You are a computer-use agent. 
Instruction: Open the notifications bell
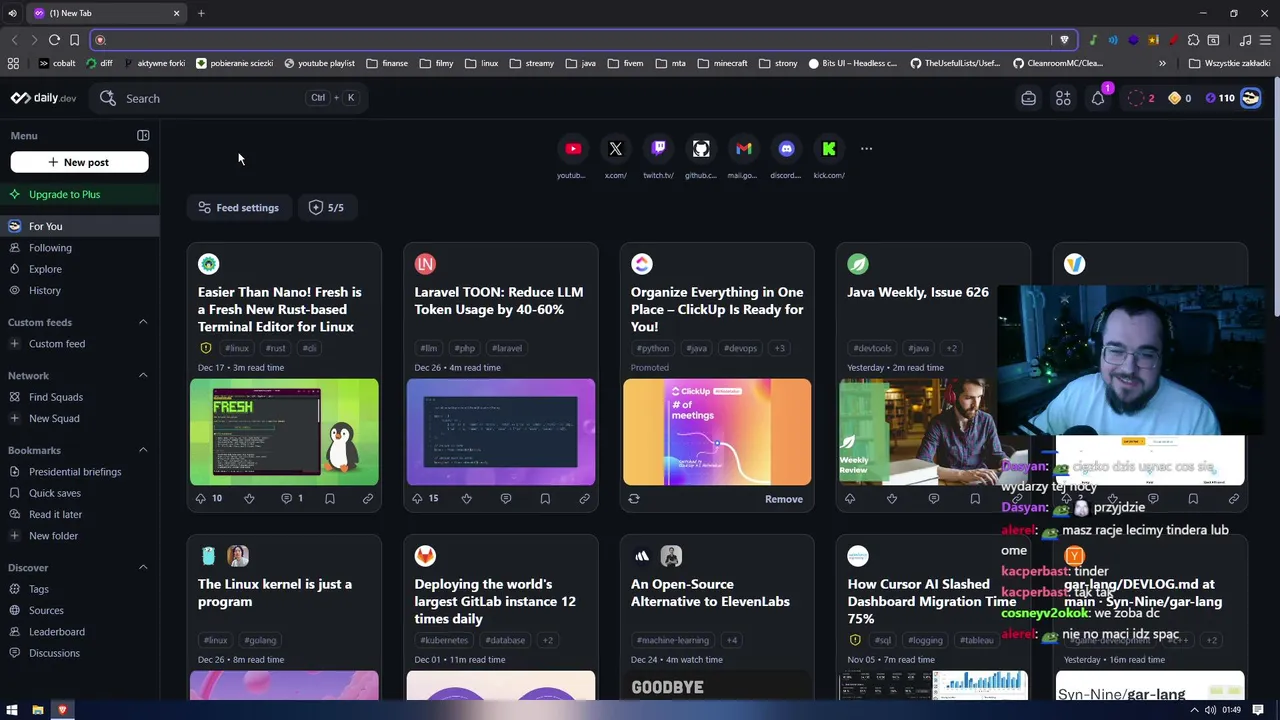(x=1098, y=98)
